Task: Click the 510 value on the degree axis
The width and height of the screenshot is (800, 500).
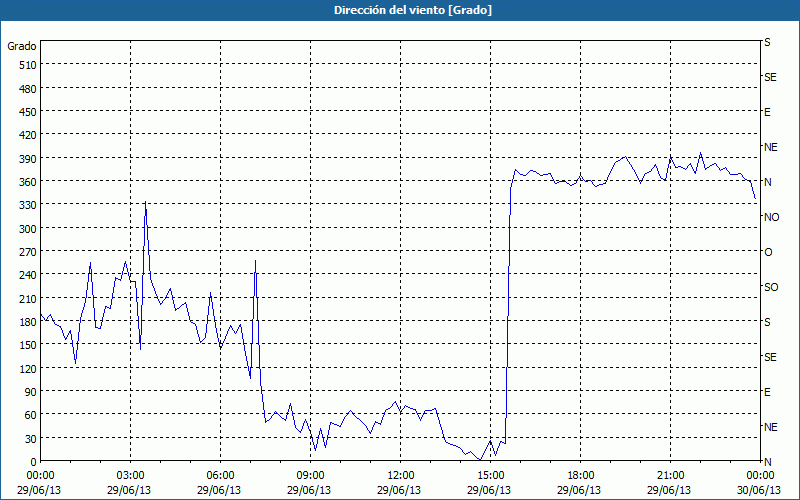Action: point(29,65)
